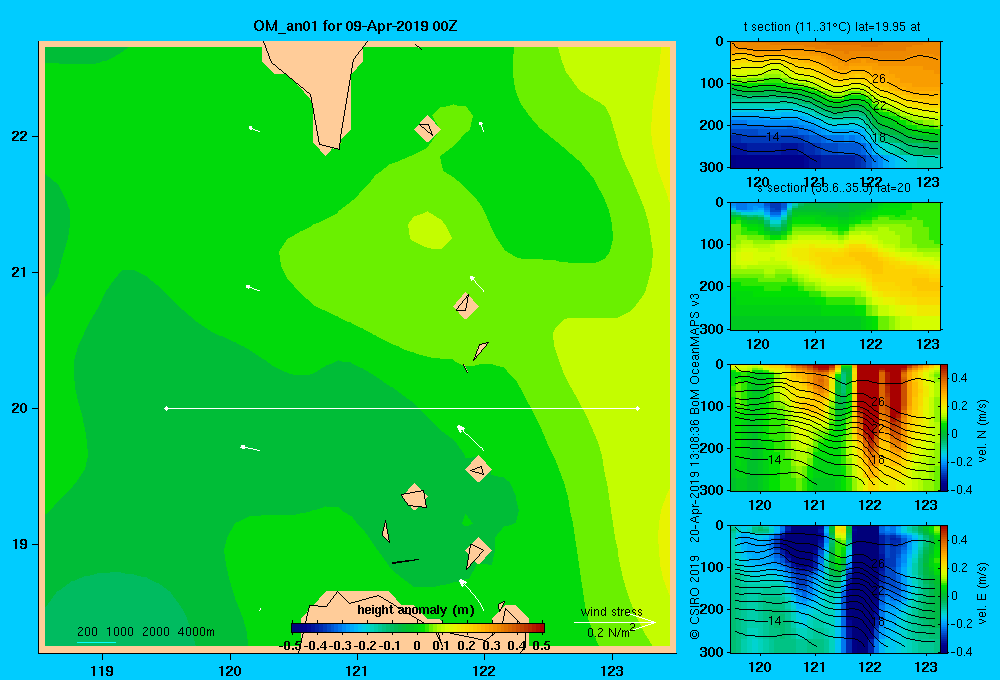Open the northward velocity (vel. N) section panel
This screenshot has width=1000, height=680.
pyautogui.click(x=835, y=427)
